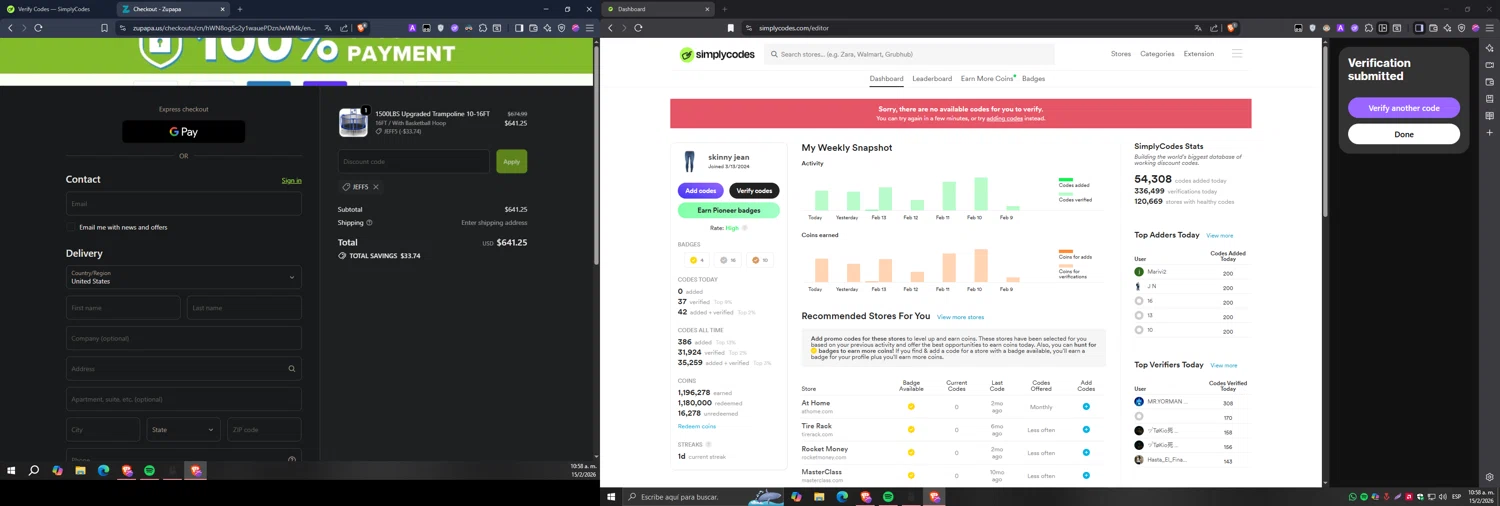This screenshot has height=506, width=1500.
Task: Click the Windows Start button on right taskbar
Action: click(x=611, y=497)
